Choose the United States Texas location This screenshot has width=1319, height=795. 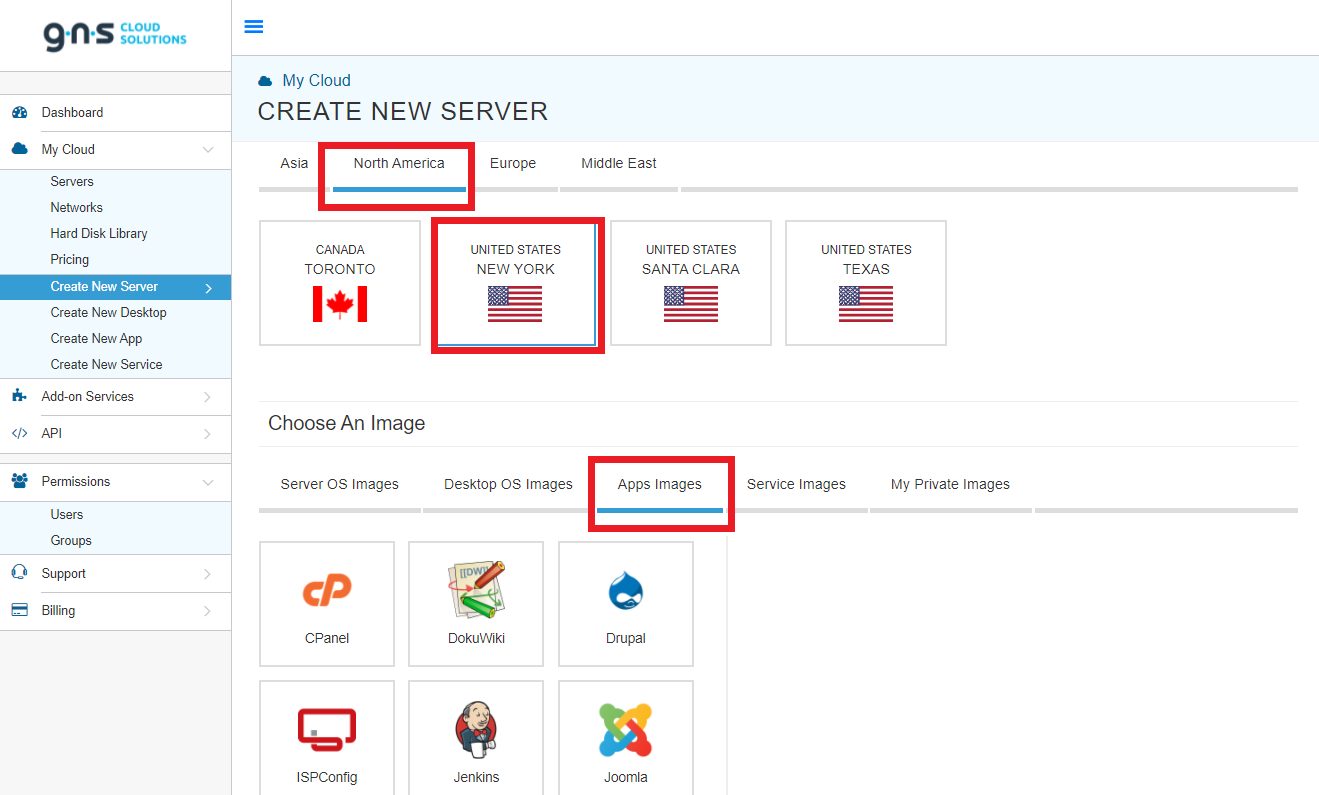click(866, 283)
